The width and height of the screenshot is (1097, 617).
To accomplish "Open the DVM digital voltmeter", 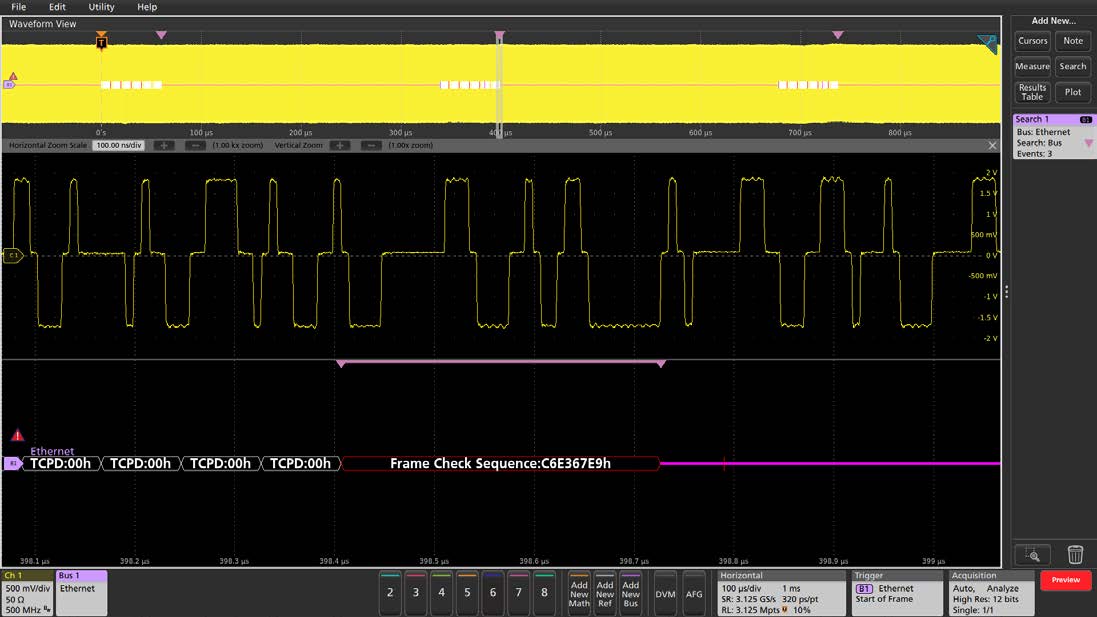I will (x=664, y=593).
